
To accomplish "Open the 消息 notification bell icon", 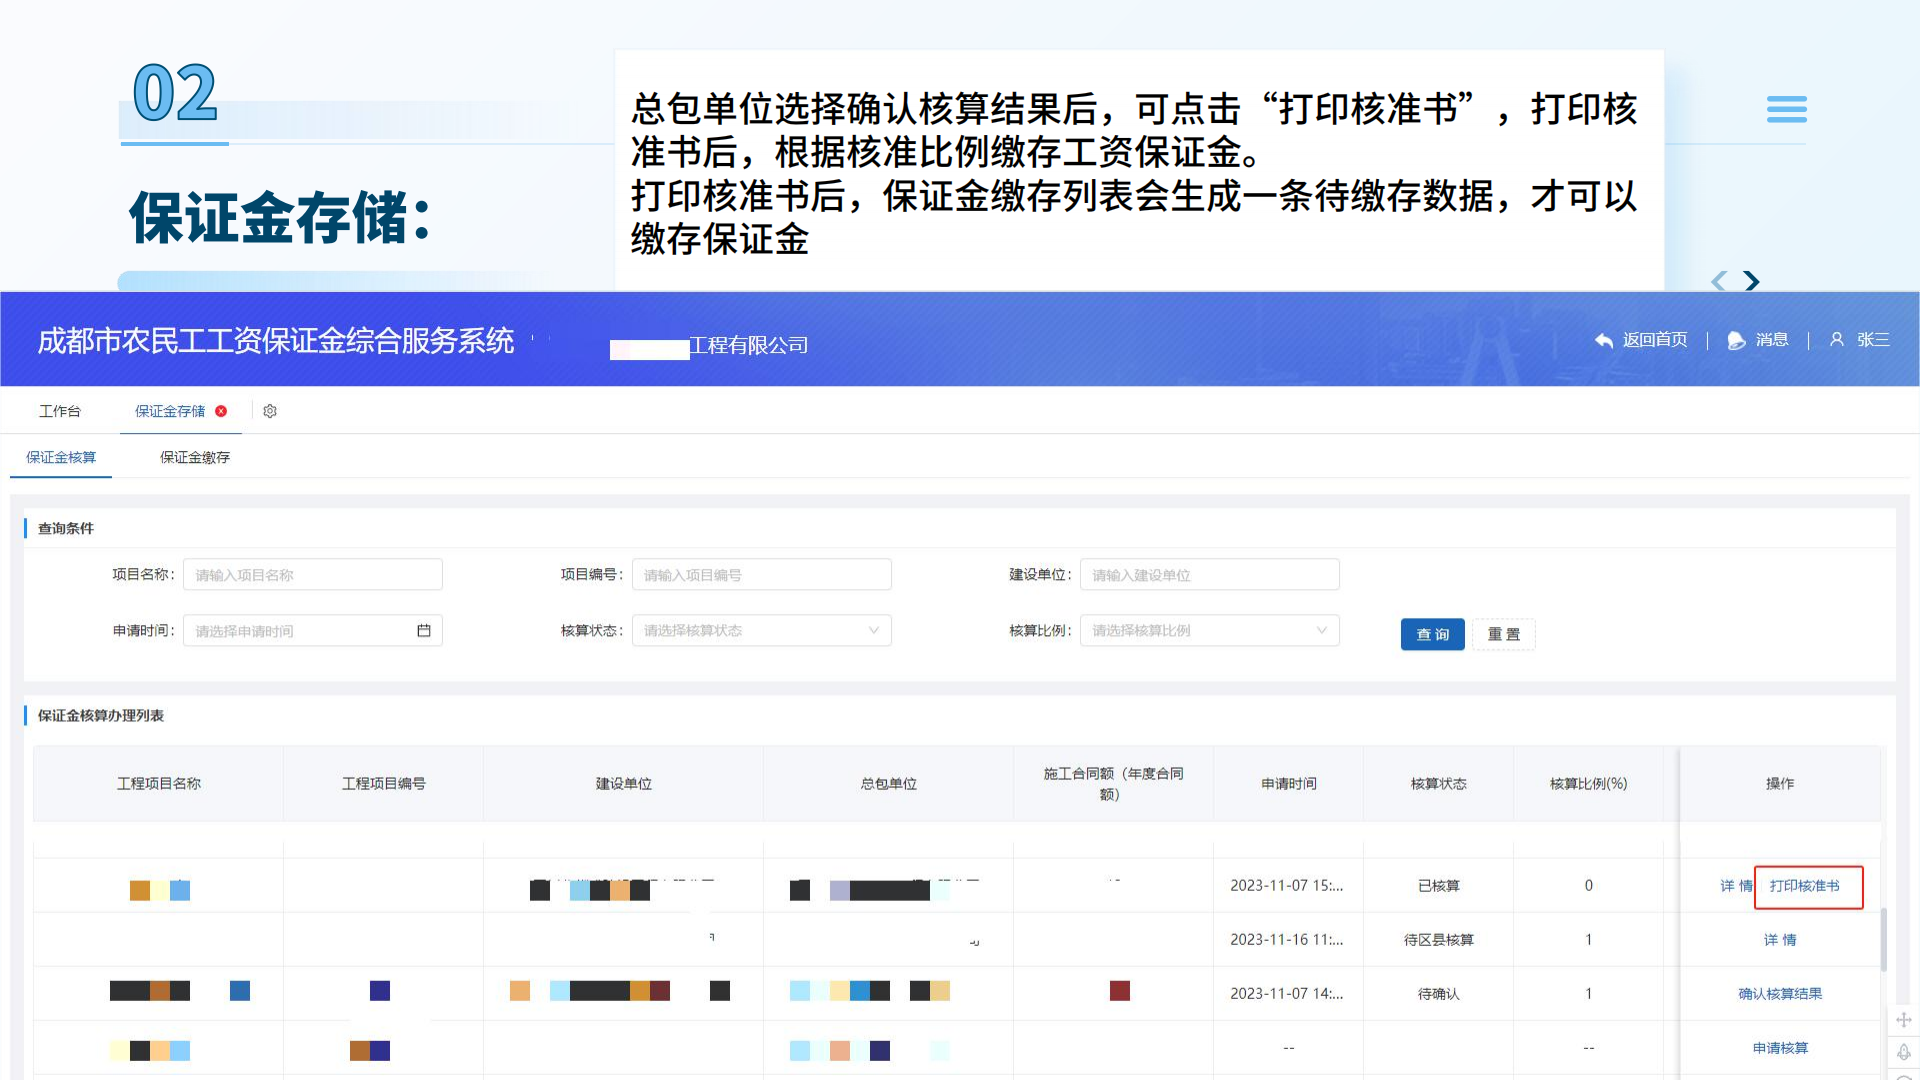I will 1735,340.
